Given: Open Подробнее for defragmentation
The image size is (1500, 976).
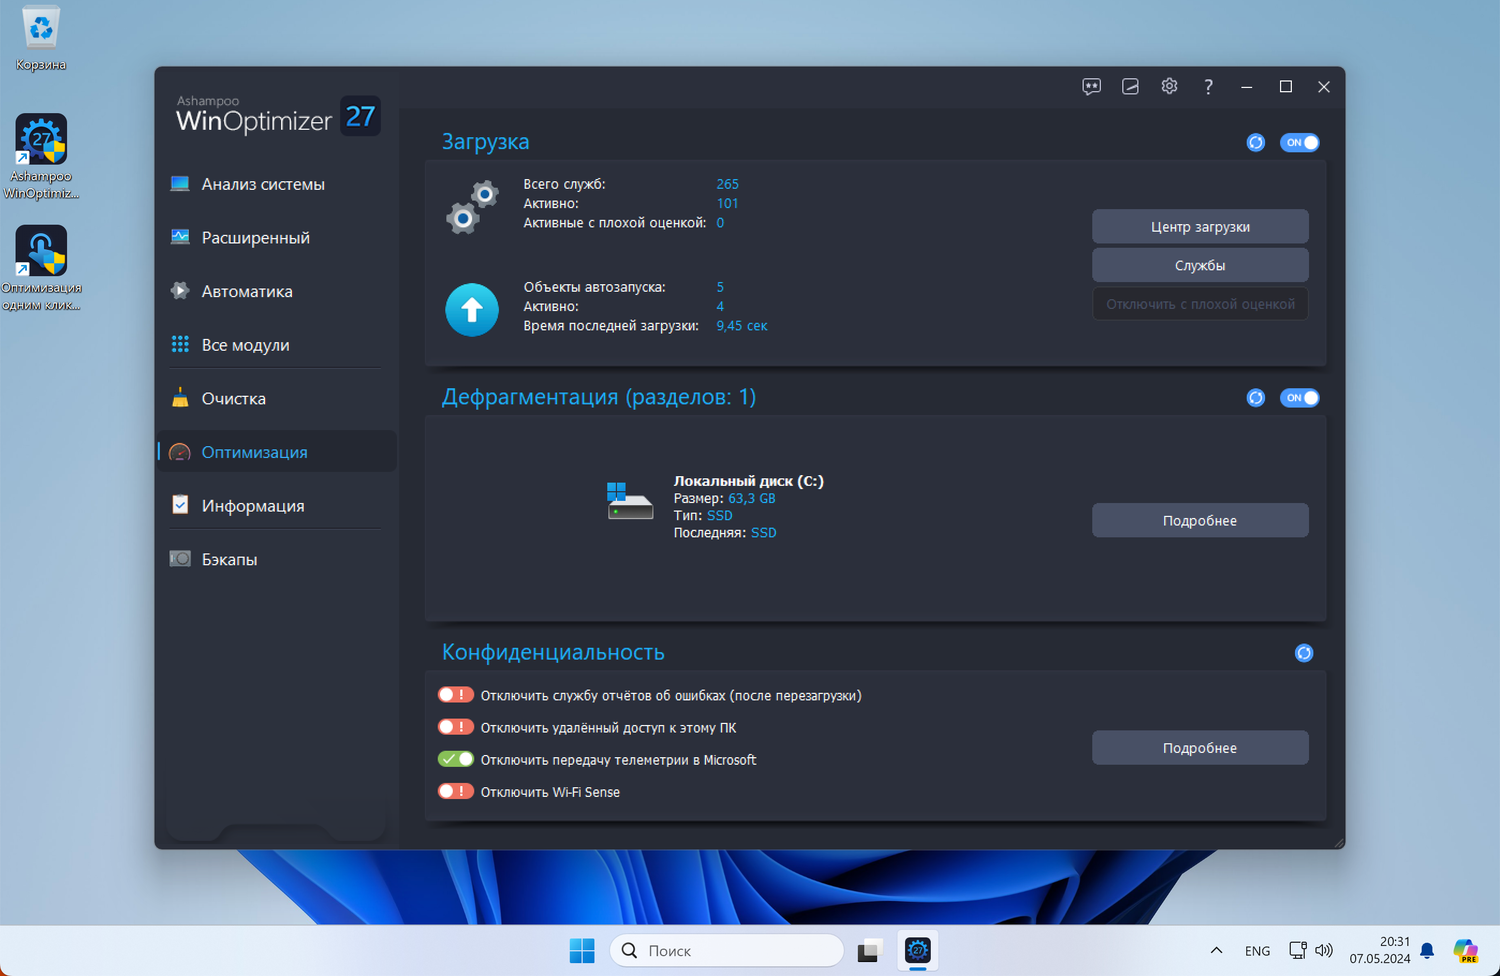Looking at the screenshot, I should click(x=1200, y=521).
